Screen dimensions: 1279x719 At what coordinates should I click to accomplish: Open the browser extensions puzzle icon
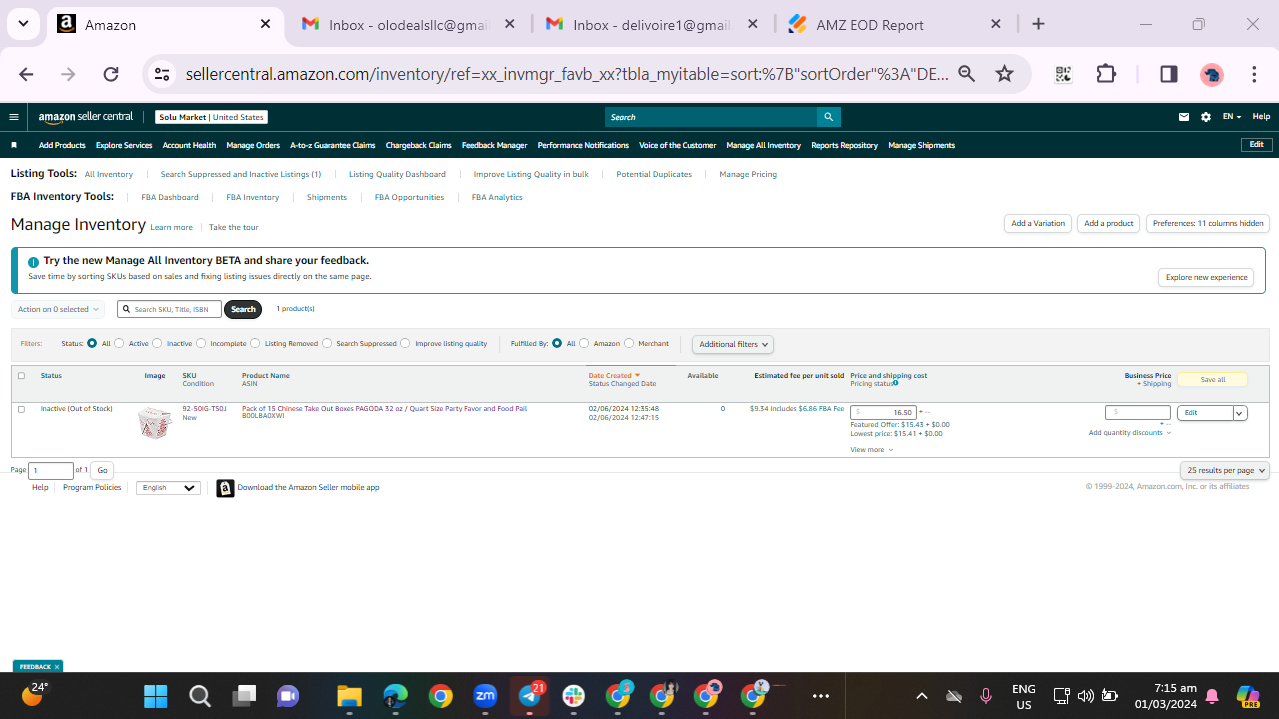point(1106,74)
